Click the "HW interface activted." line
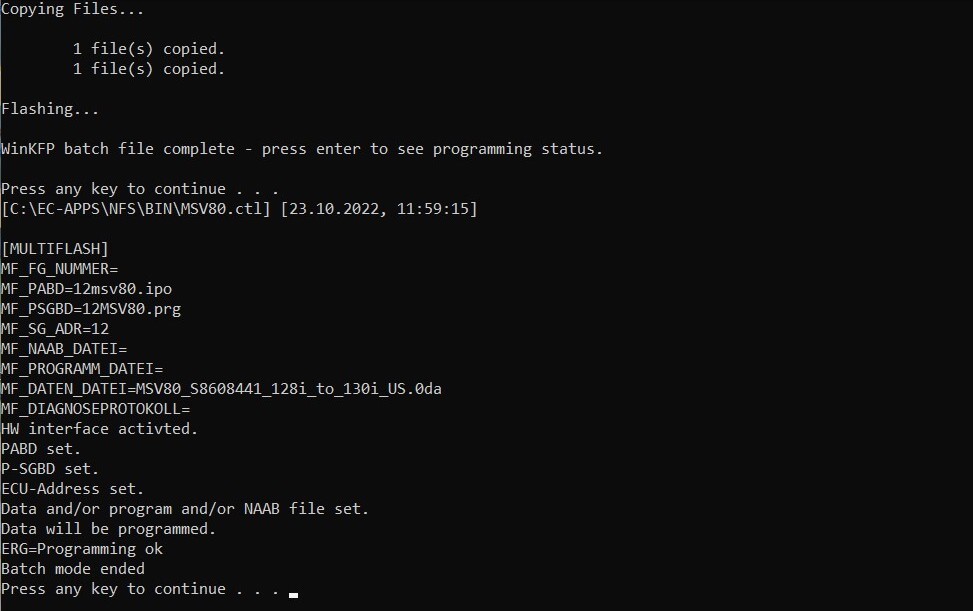Viewport: 973px width, 611px height. [100, 429]
